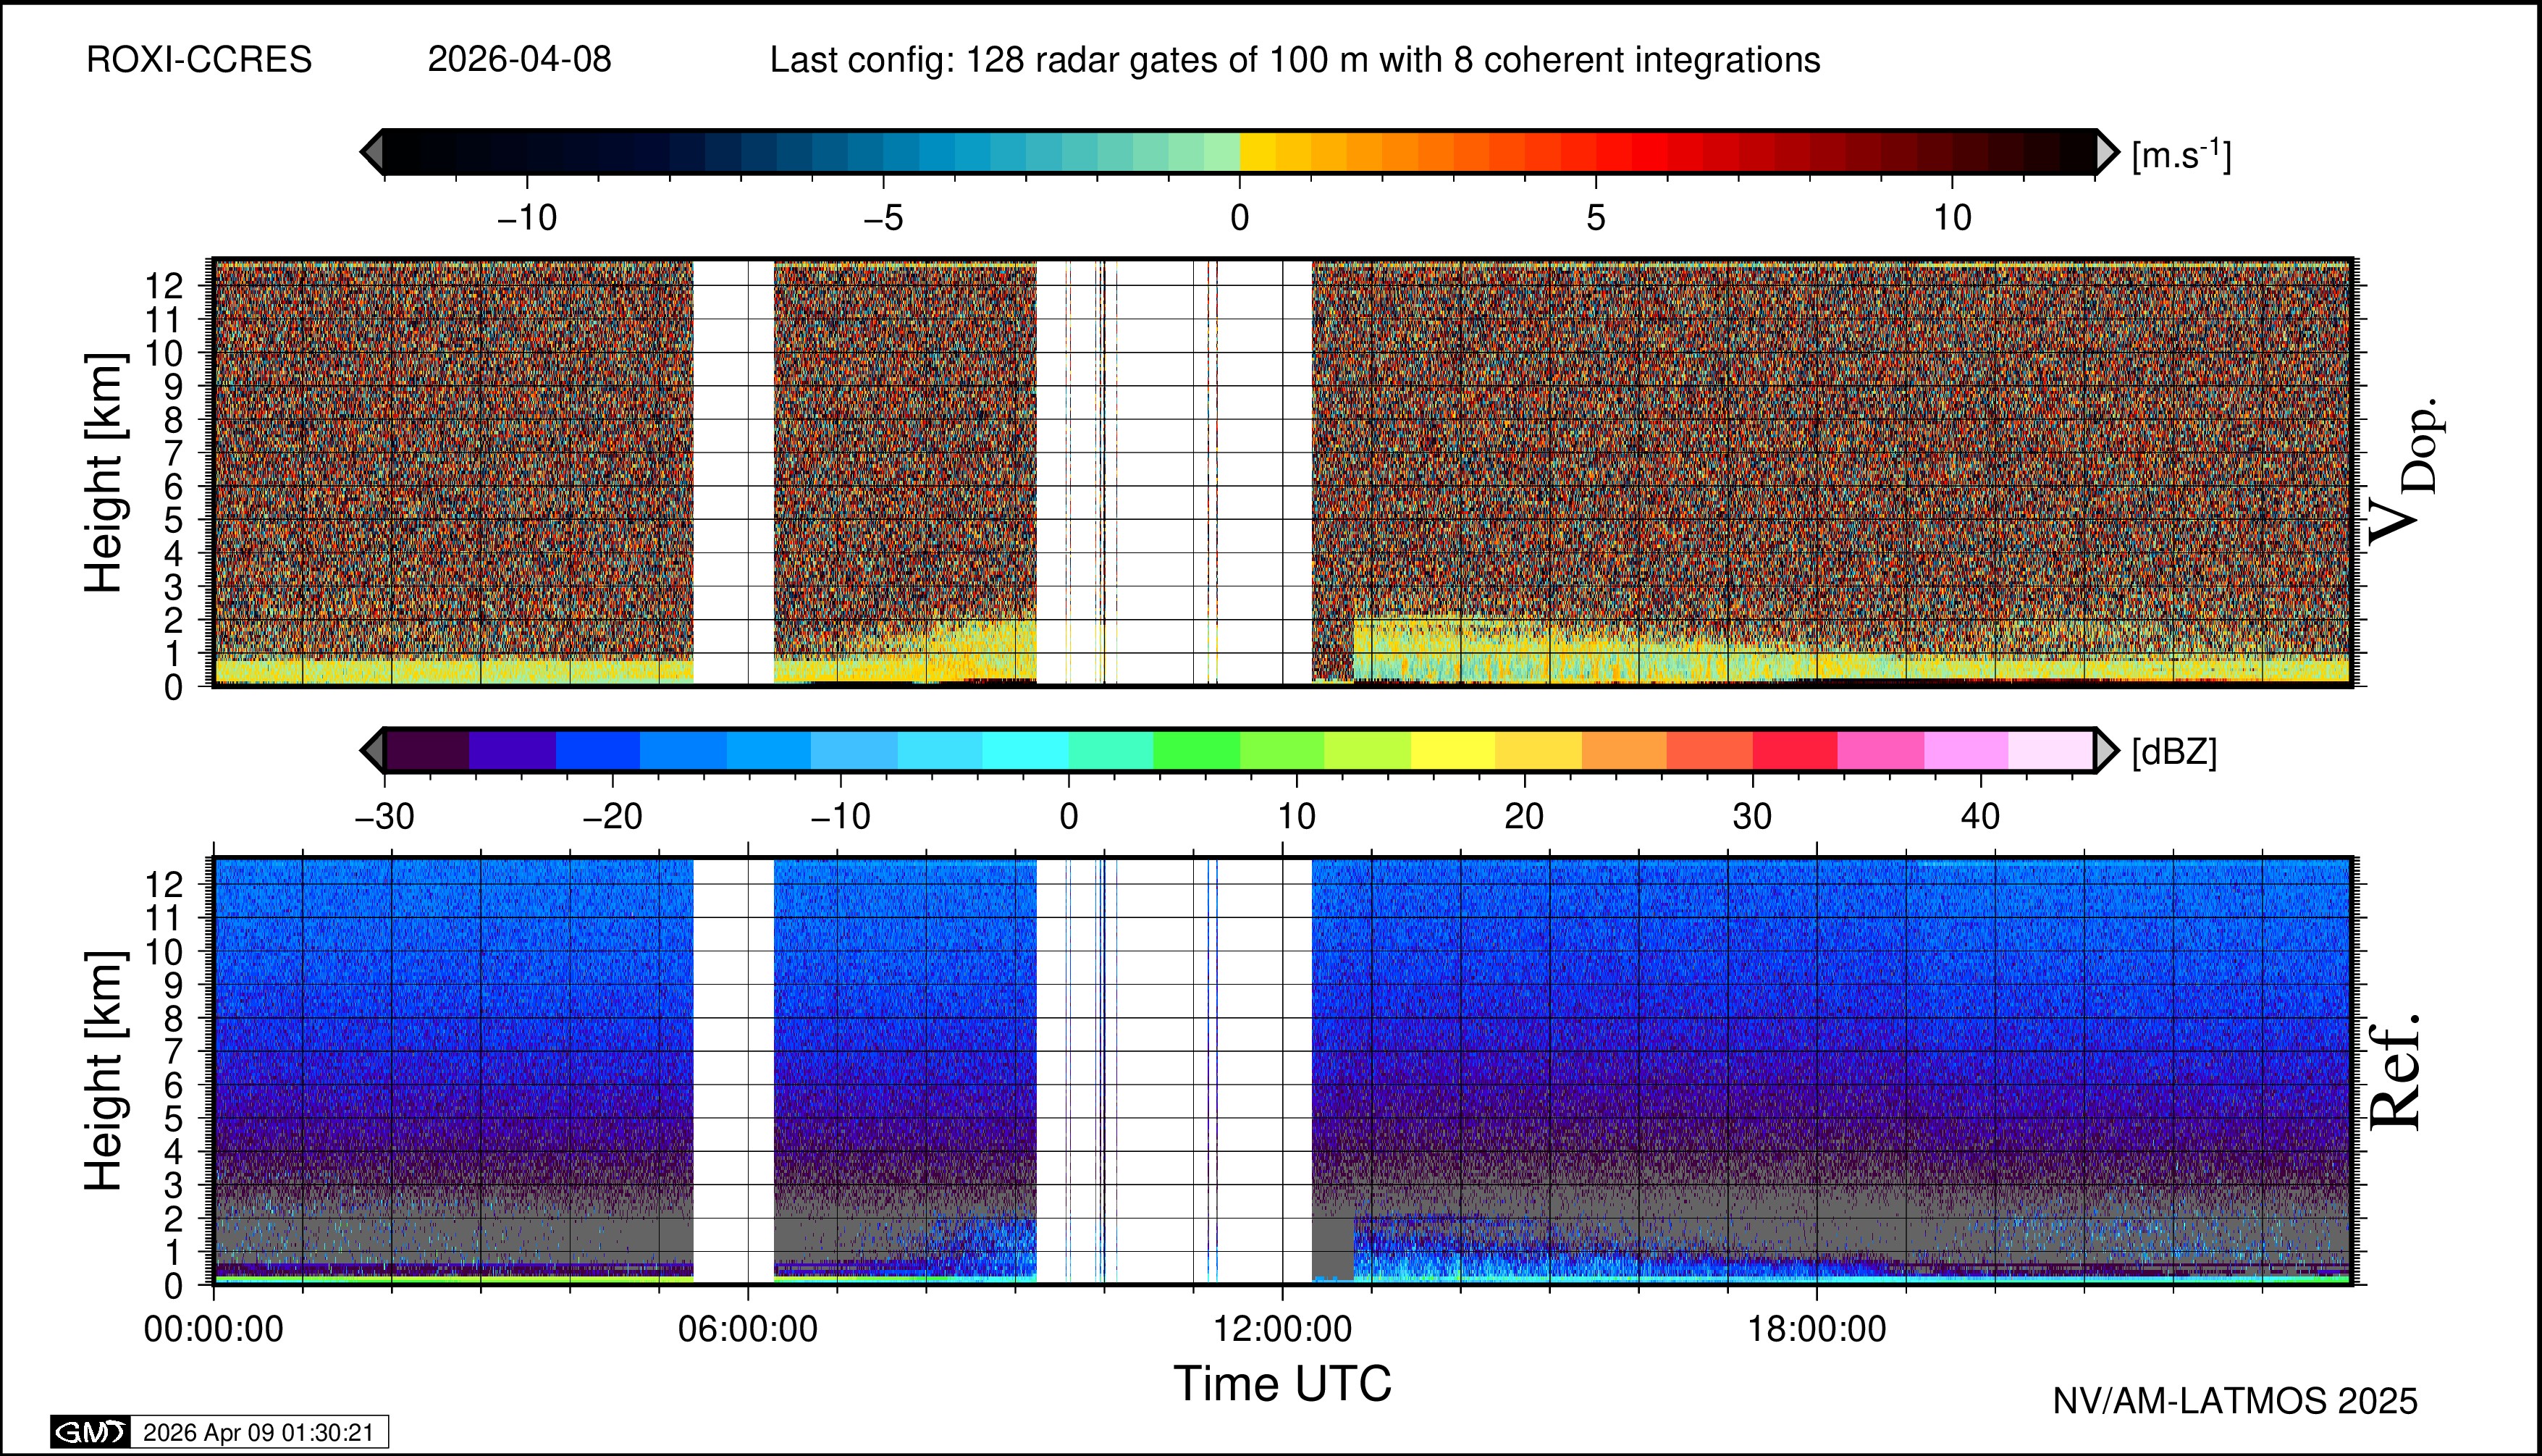
Task: Pick the yellow swatch in dBZ colorbar
Action: 1453,750
